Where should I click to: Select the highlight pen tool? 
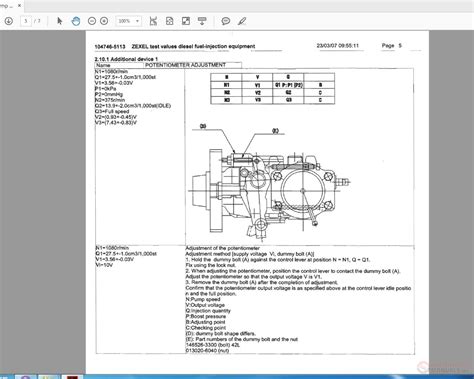point(242,21)
